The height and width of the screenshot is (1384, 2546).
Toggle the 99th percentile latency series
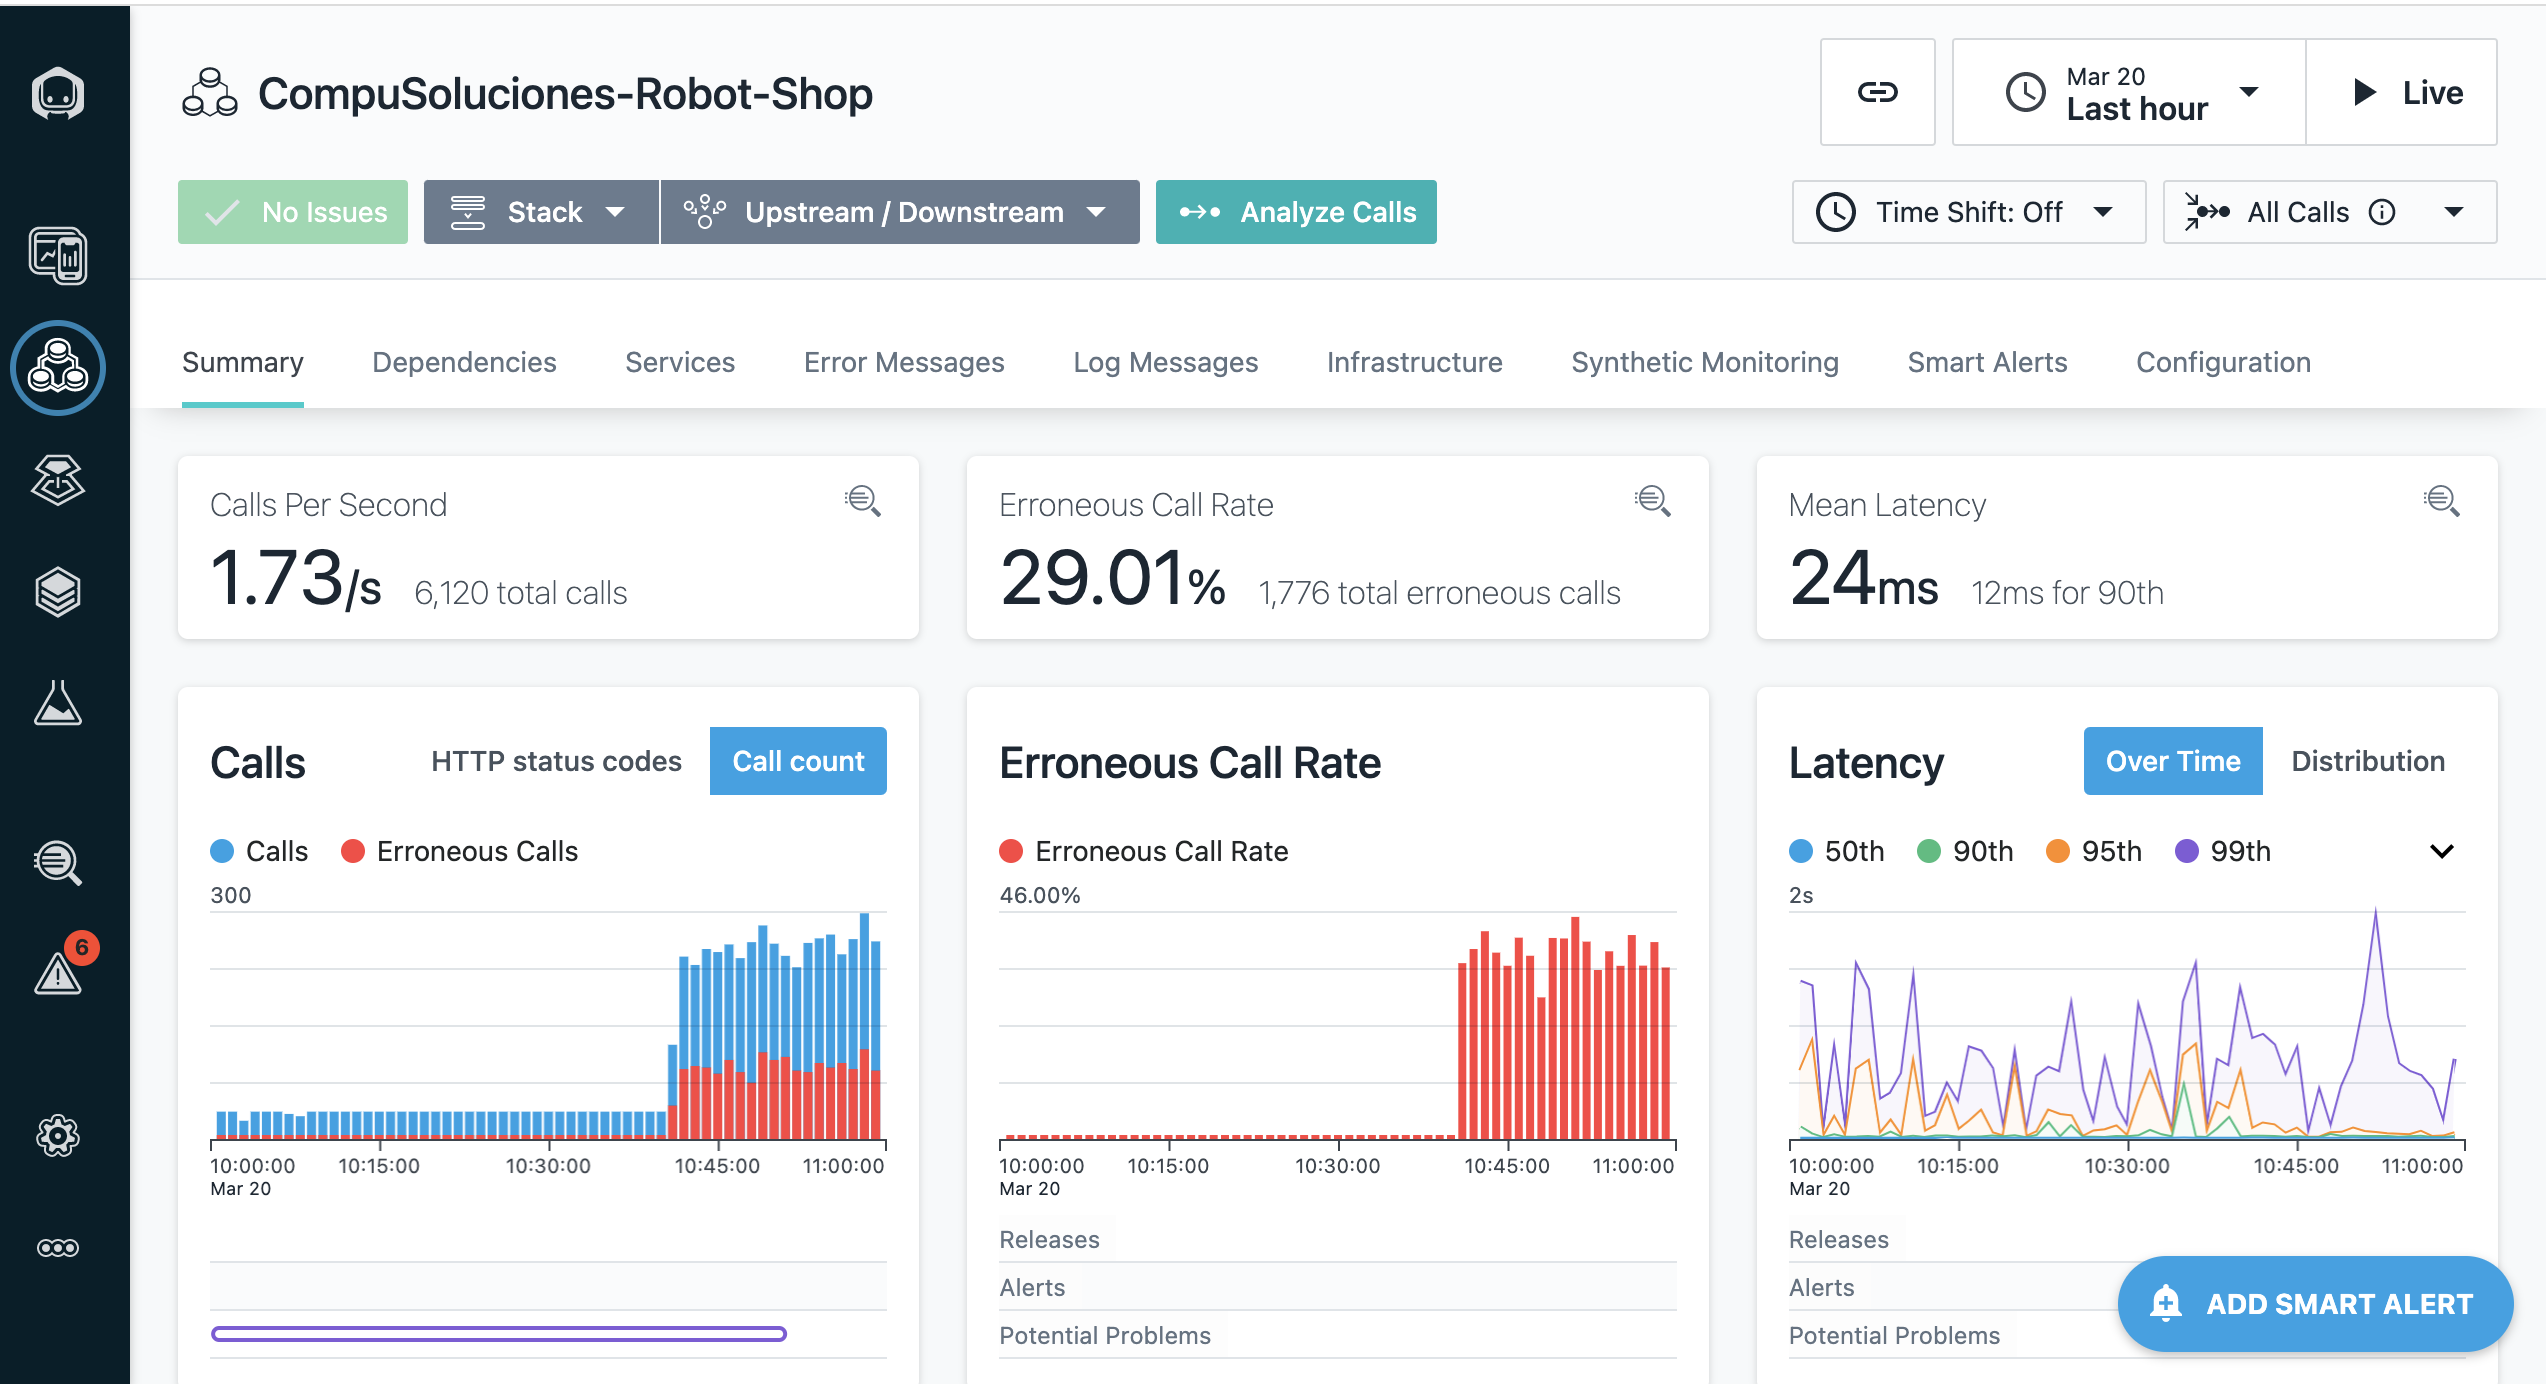[2222, 851]
